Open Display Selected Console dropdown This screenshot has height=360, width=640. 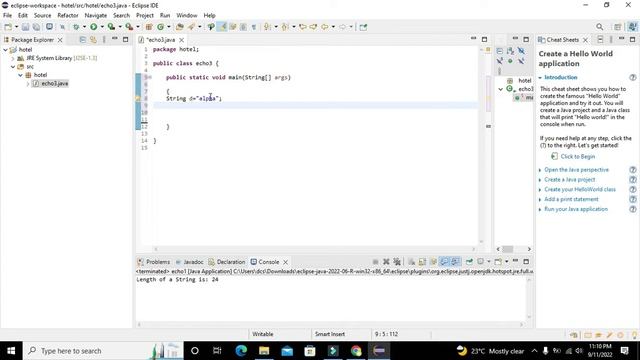[x=488, y=262]
